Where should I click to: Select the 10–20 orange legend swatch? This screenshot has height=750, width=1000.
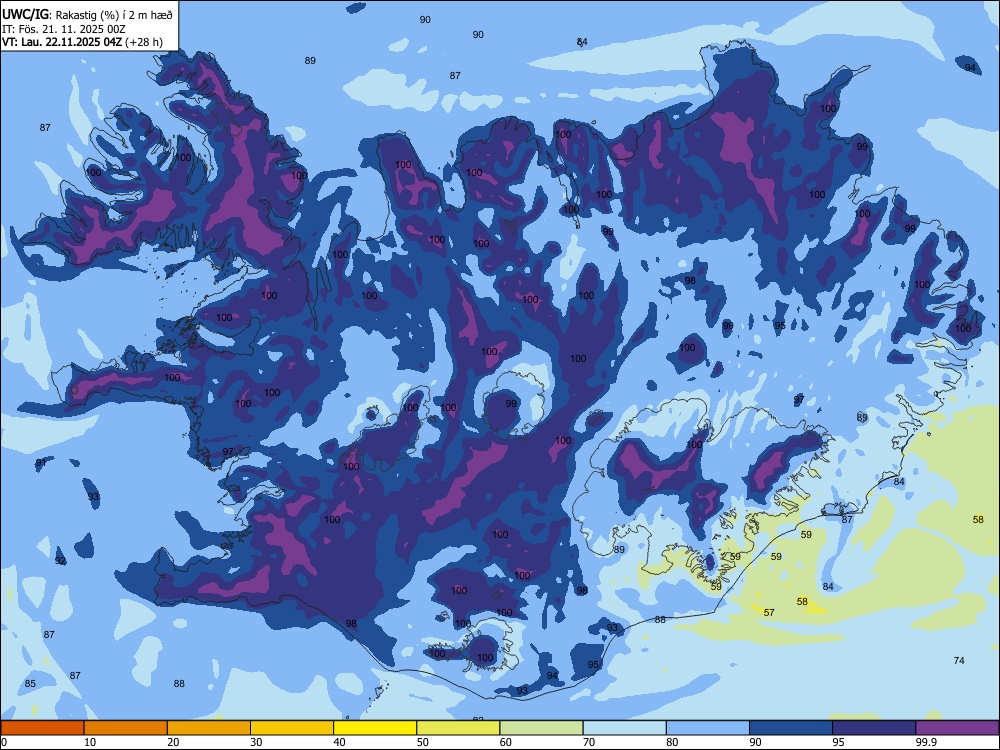click(126, 728)
